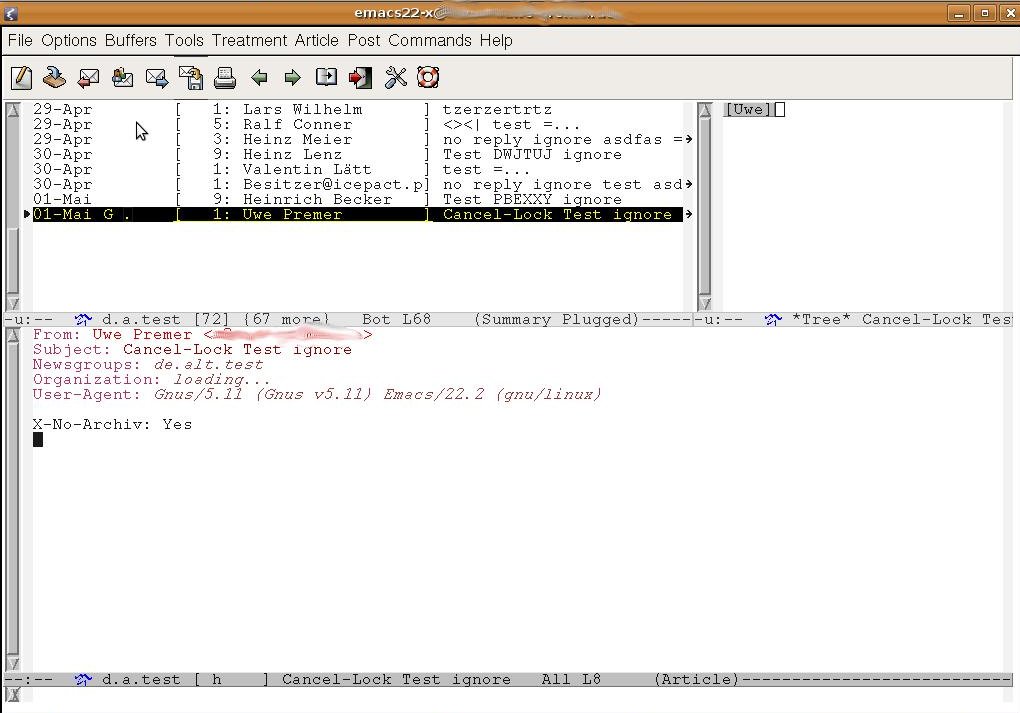Click the exit summary red door icon

click(x=360, y=78)
